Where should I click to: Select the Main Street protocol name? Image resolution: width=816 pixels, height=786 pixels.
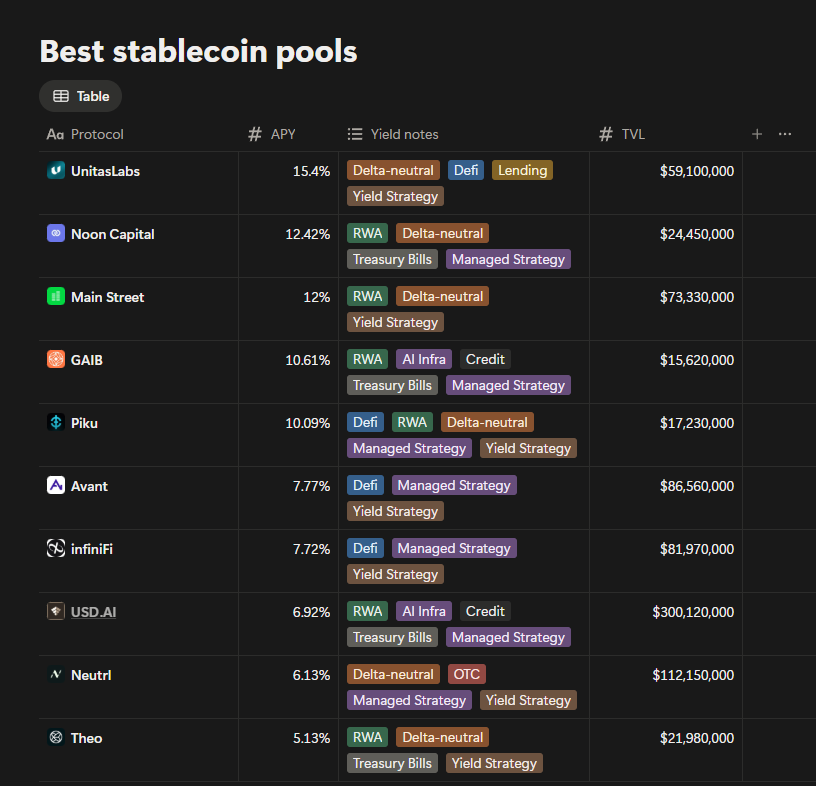(x=108, y=297)
